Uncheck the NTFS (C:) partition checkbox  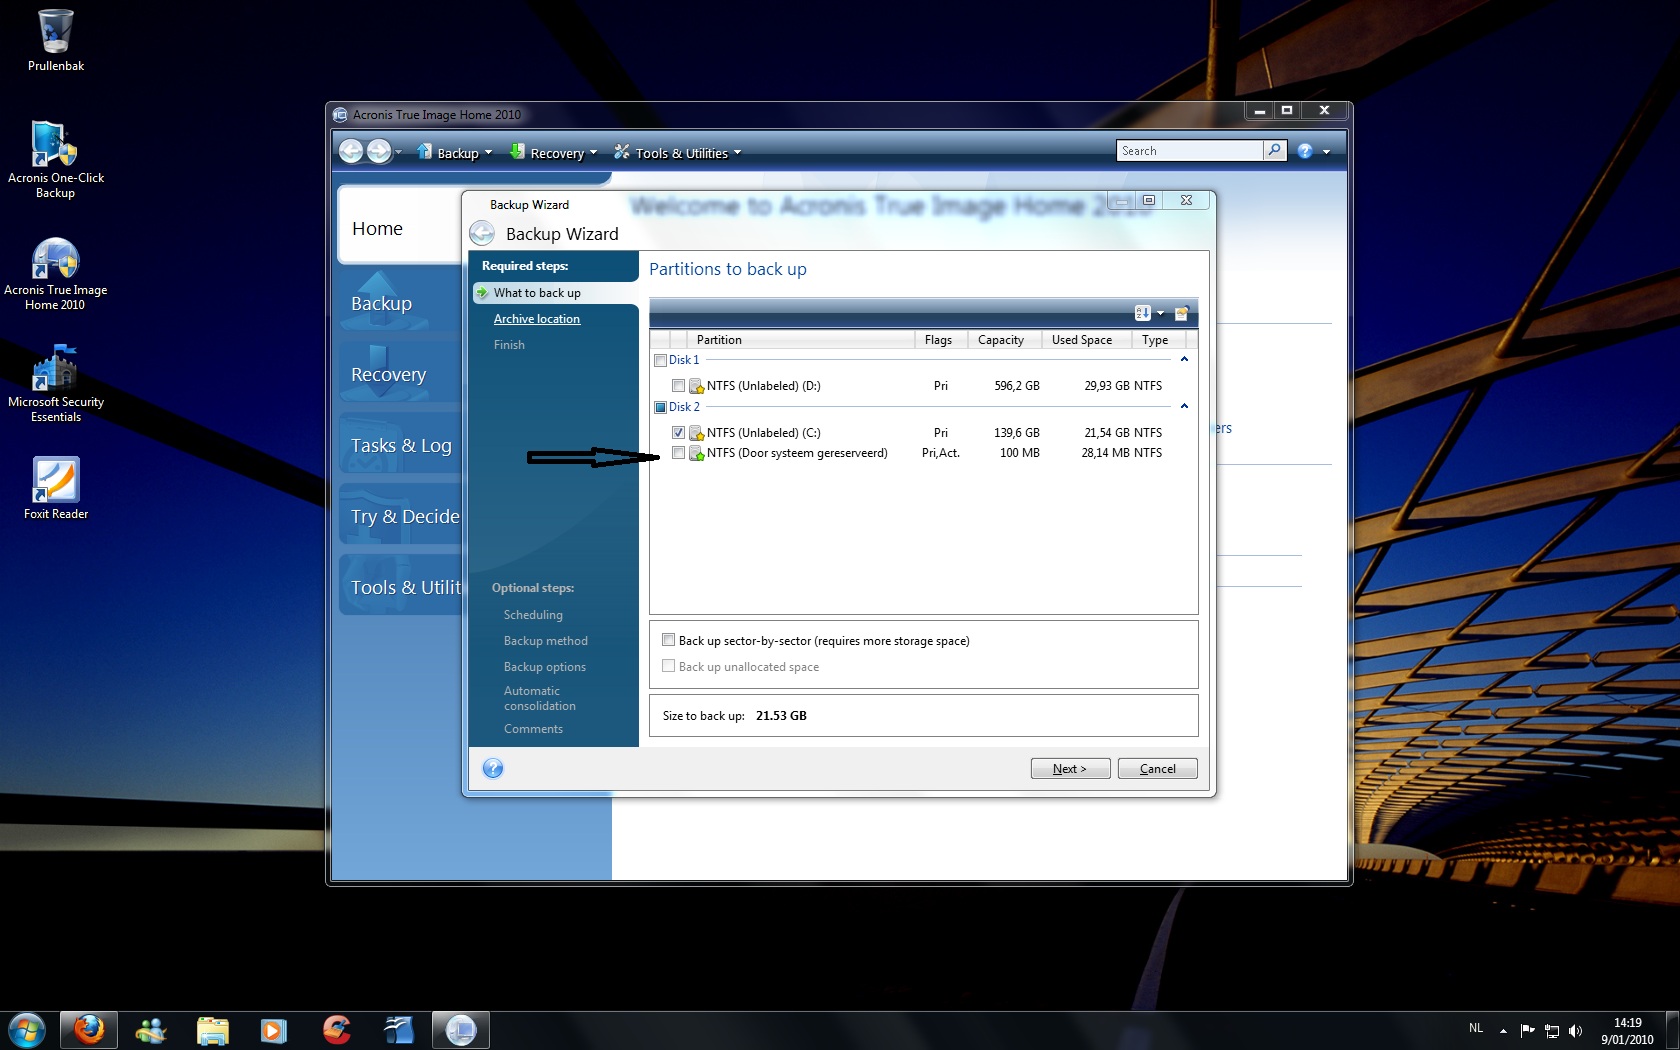pyautogui.click(x=679, y=433)
